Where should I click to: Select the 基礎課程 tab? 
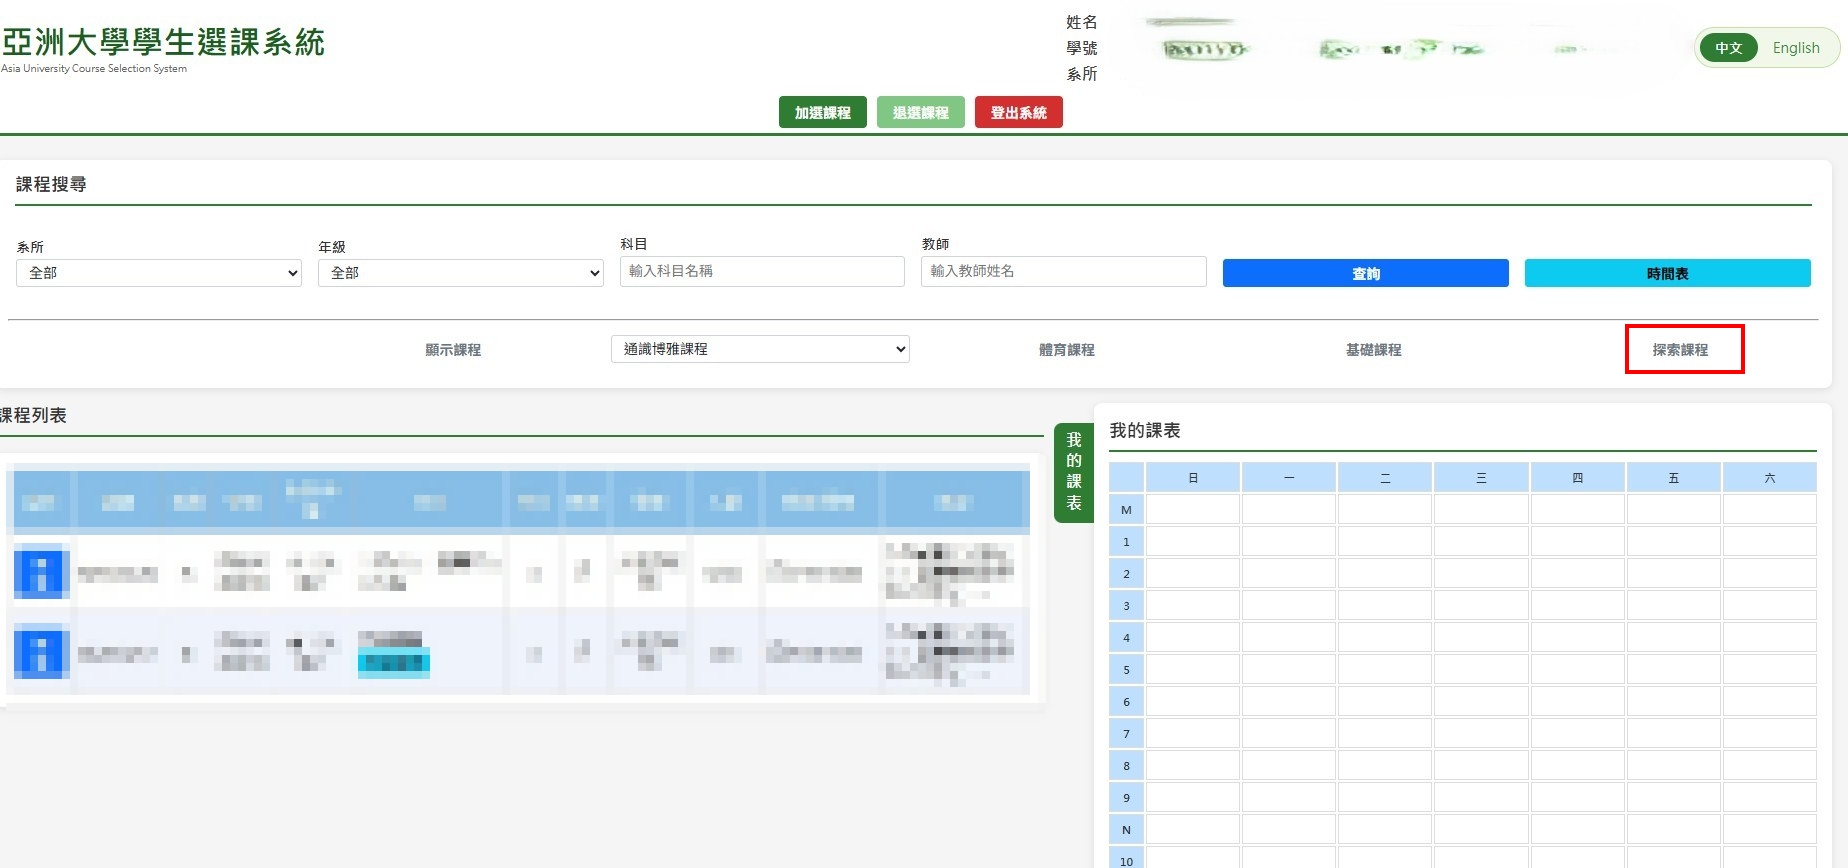click(1373, 350)
